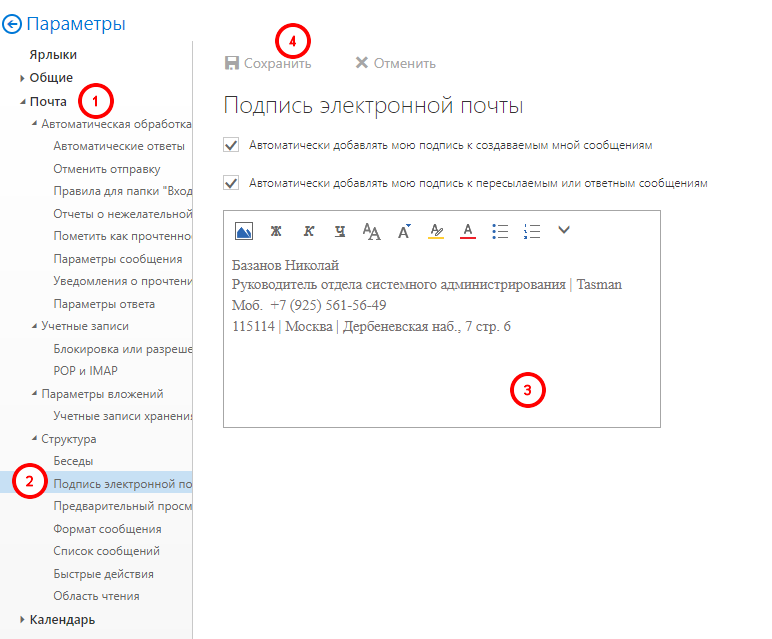Toggle italic formatting (К) in signature editor
The height and width of the screenshot is (639, 772).
(308, 231)
